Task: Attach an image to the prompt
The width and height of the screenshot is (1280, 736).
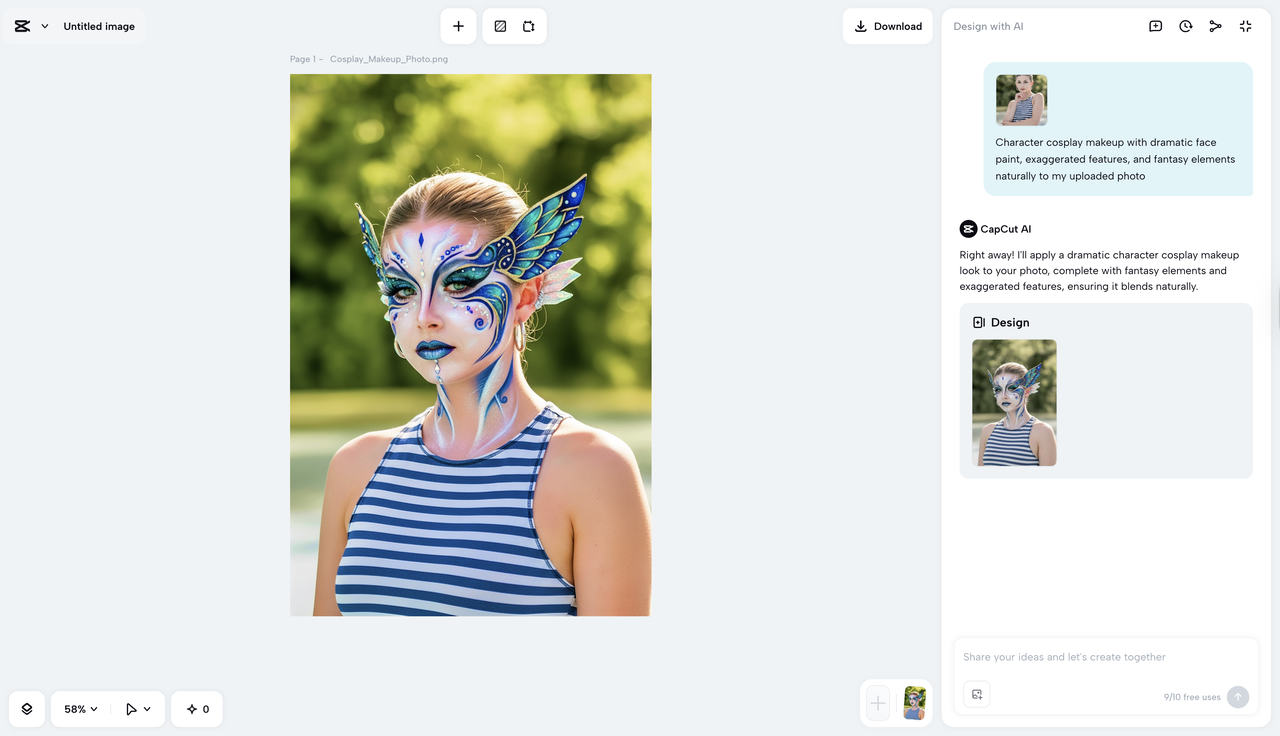Action: pos(977,694)
